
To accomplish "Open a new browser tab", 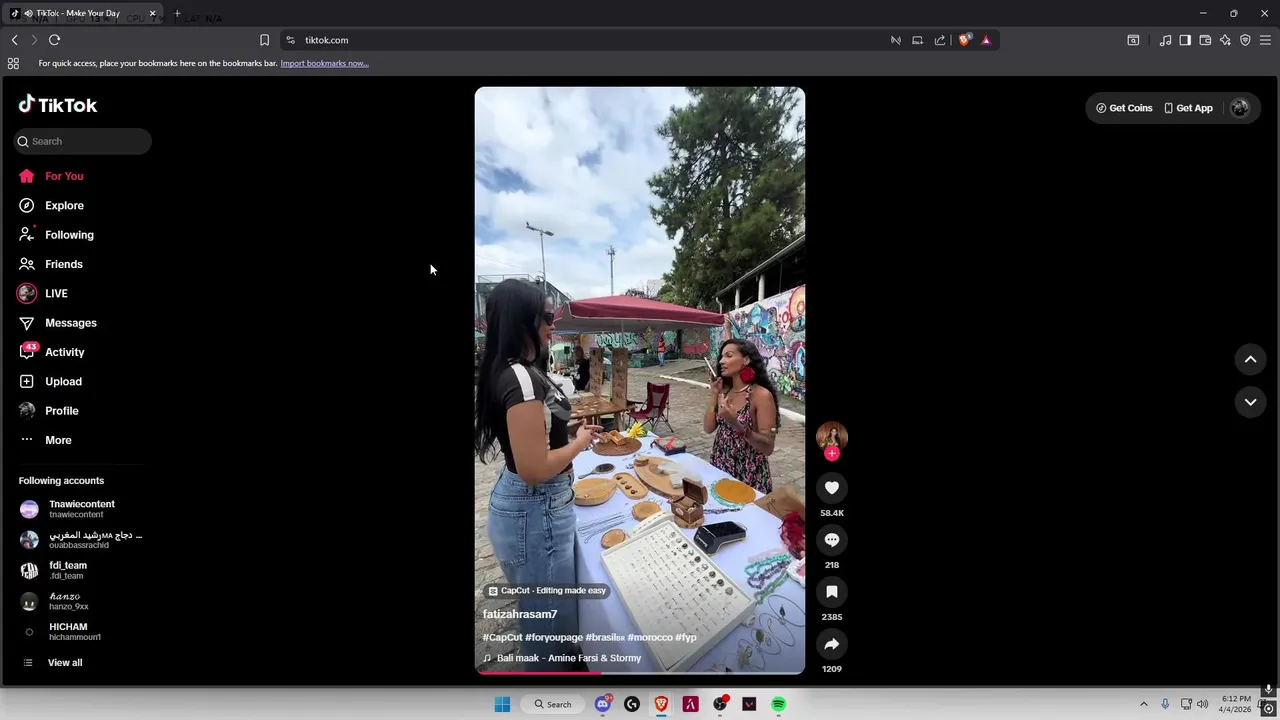I will pos(177,14).
